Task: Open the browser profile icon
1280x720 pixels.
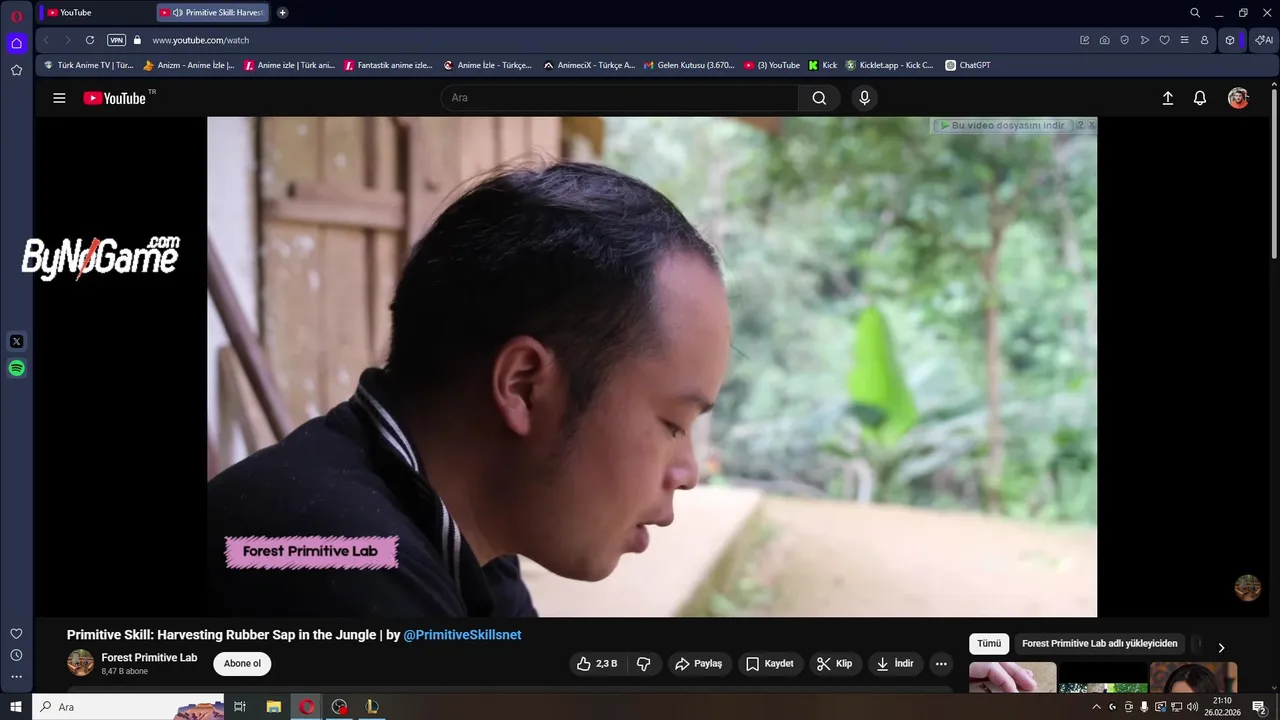Action: [x=1204, y=40]
